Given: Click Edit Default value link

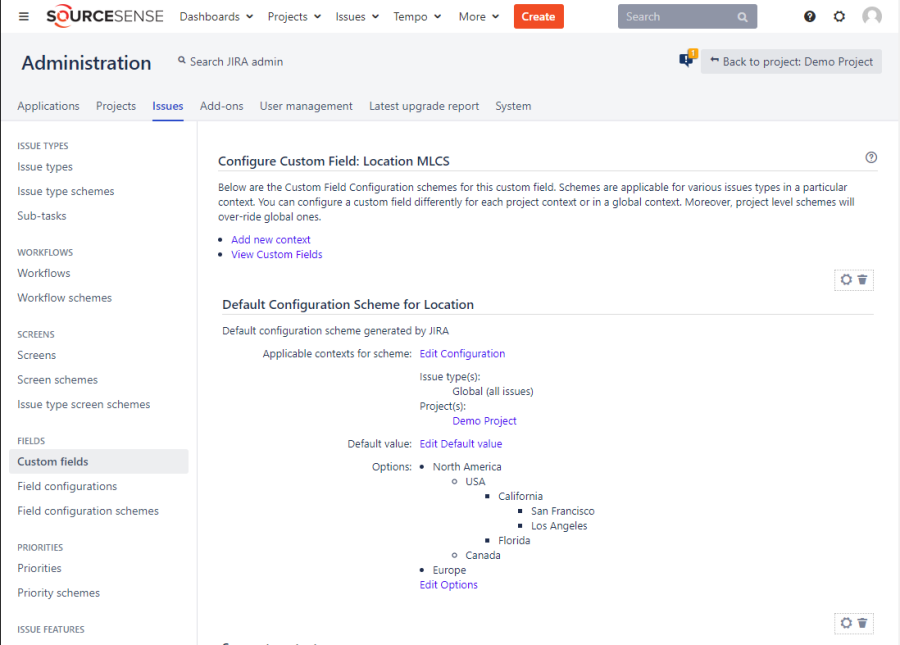Looking at the screenshot, I should coord(460,444).
